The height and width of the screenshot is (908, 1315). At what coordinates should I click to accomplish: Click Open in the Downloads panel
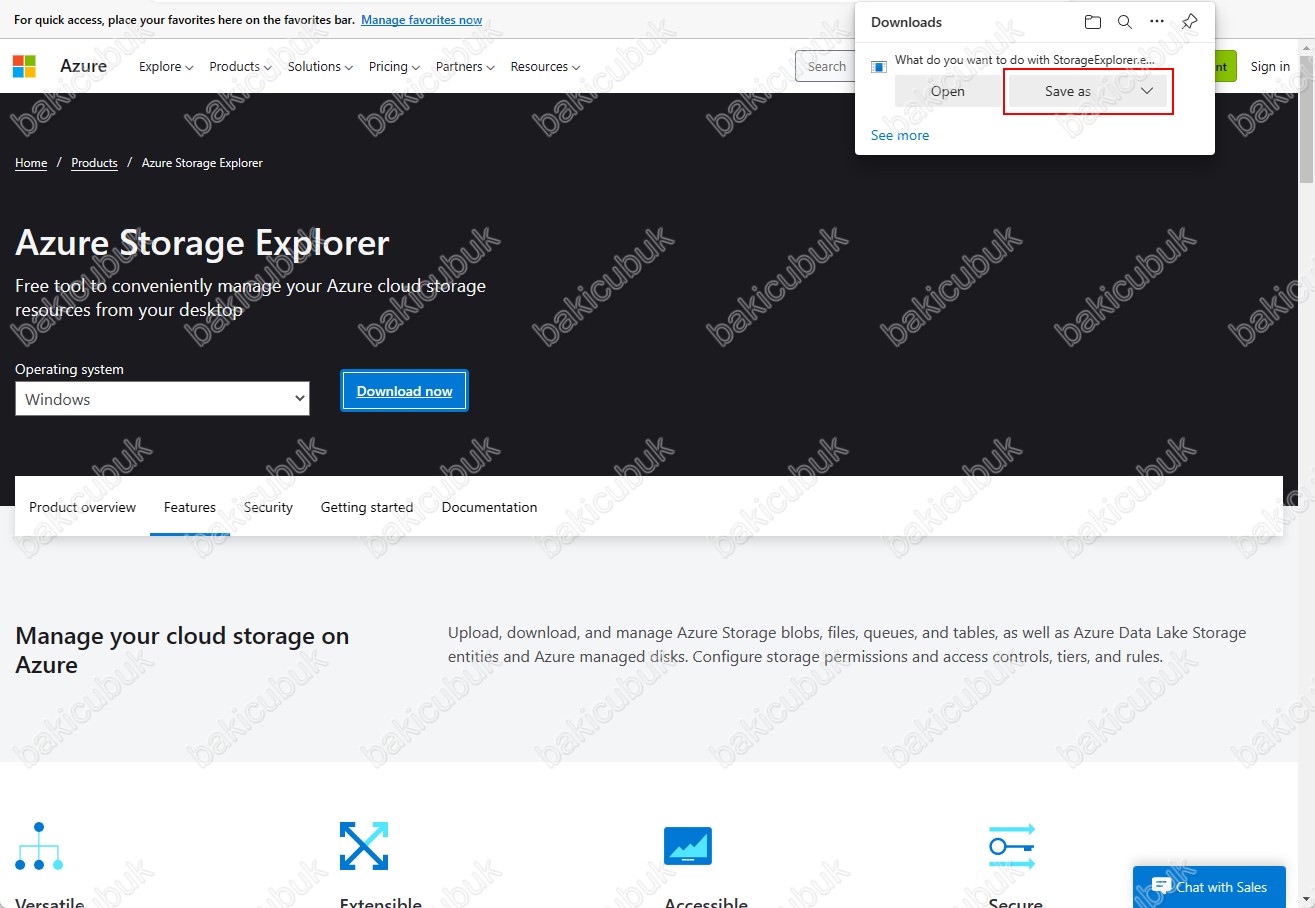tap(947, 91)
